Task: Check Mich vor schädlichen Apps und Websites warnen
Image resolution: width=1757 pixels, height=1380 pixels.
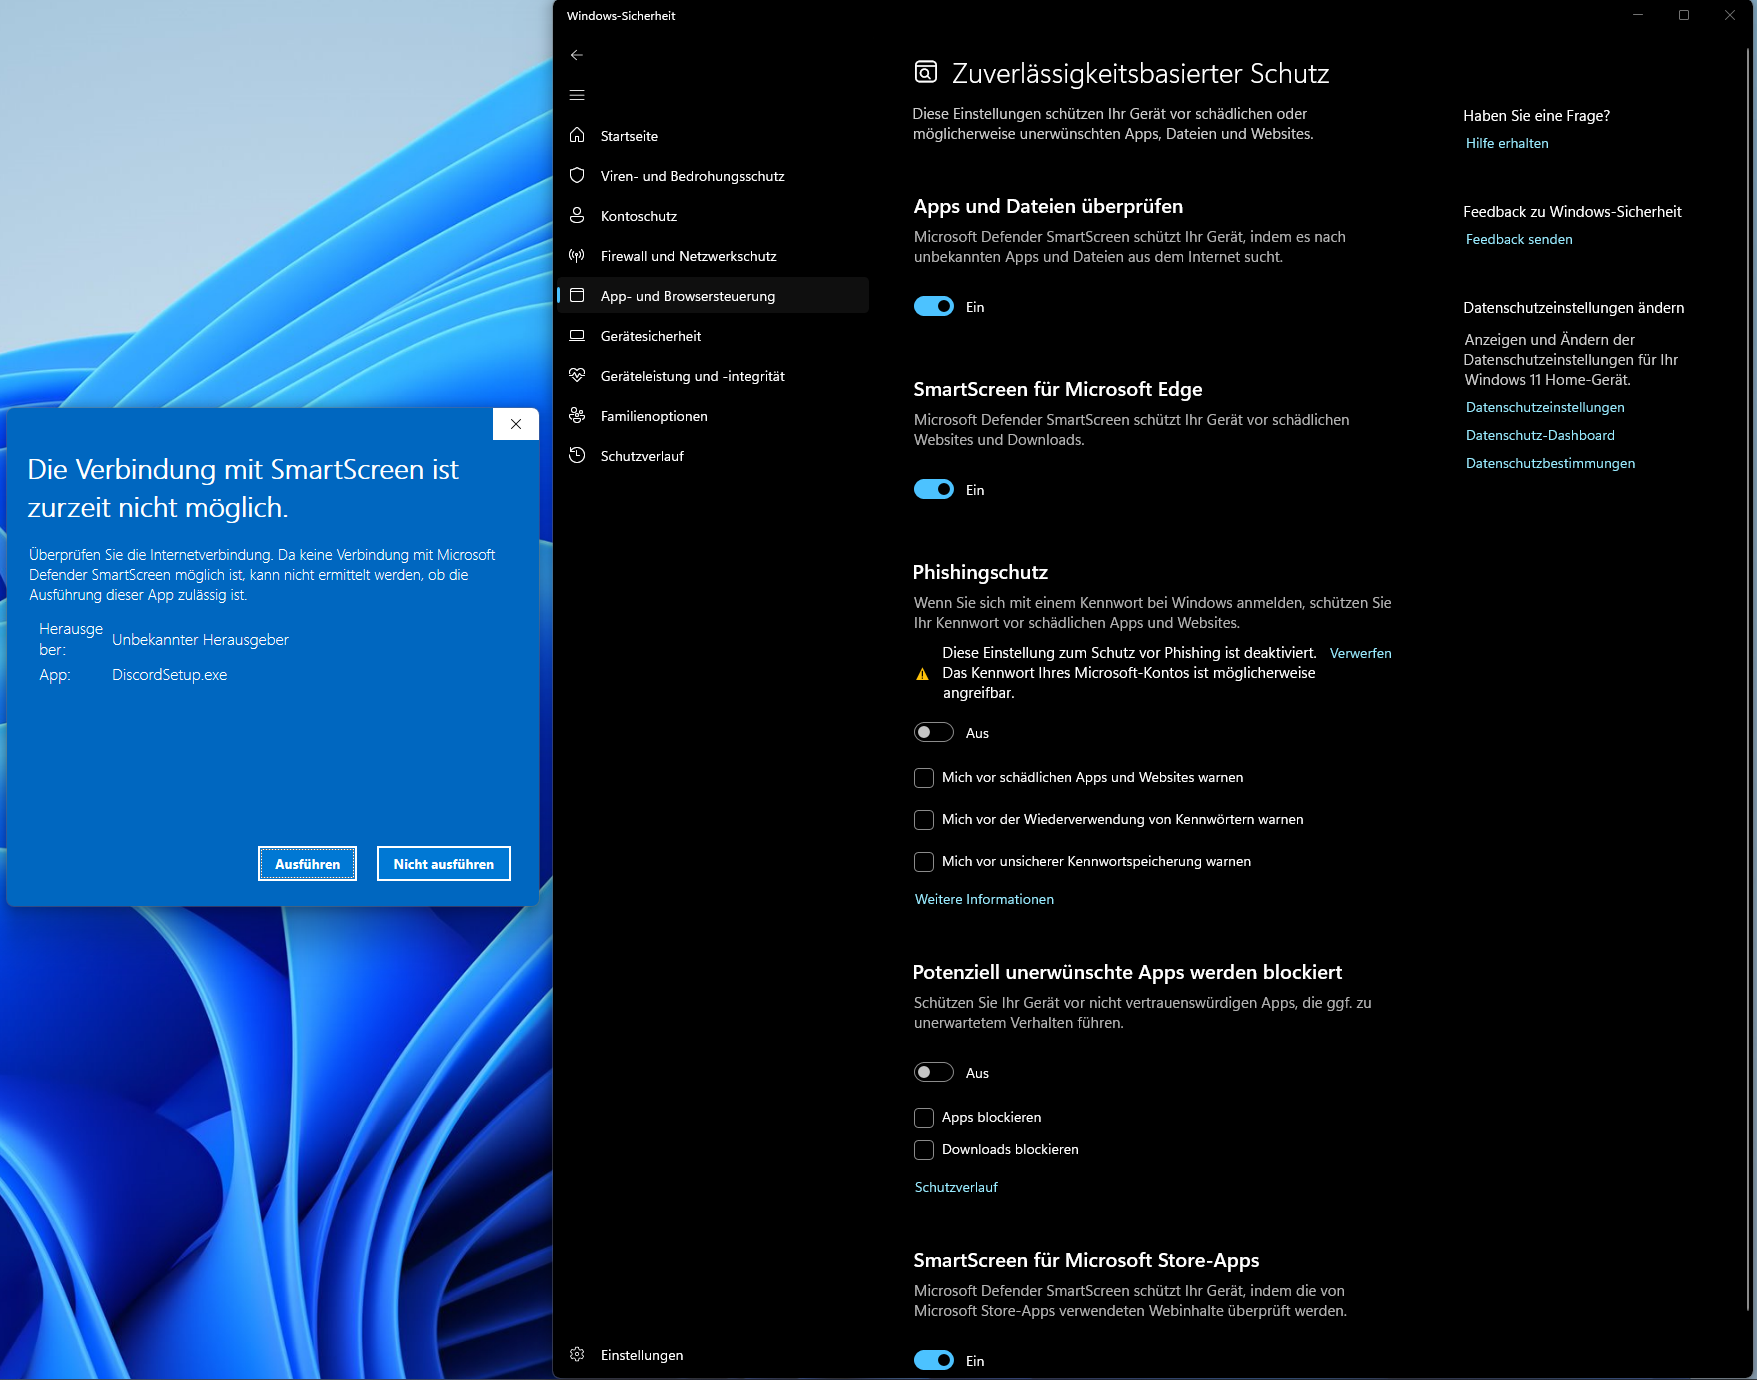Action: coord(924,777)
